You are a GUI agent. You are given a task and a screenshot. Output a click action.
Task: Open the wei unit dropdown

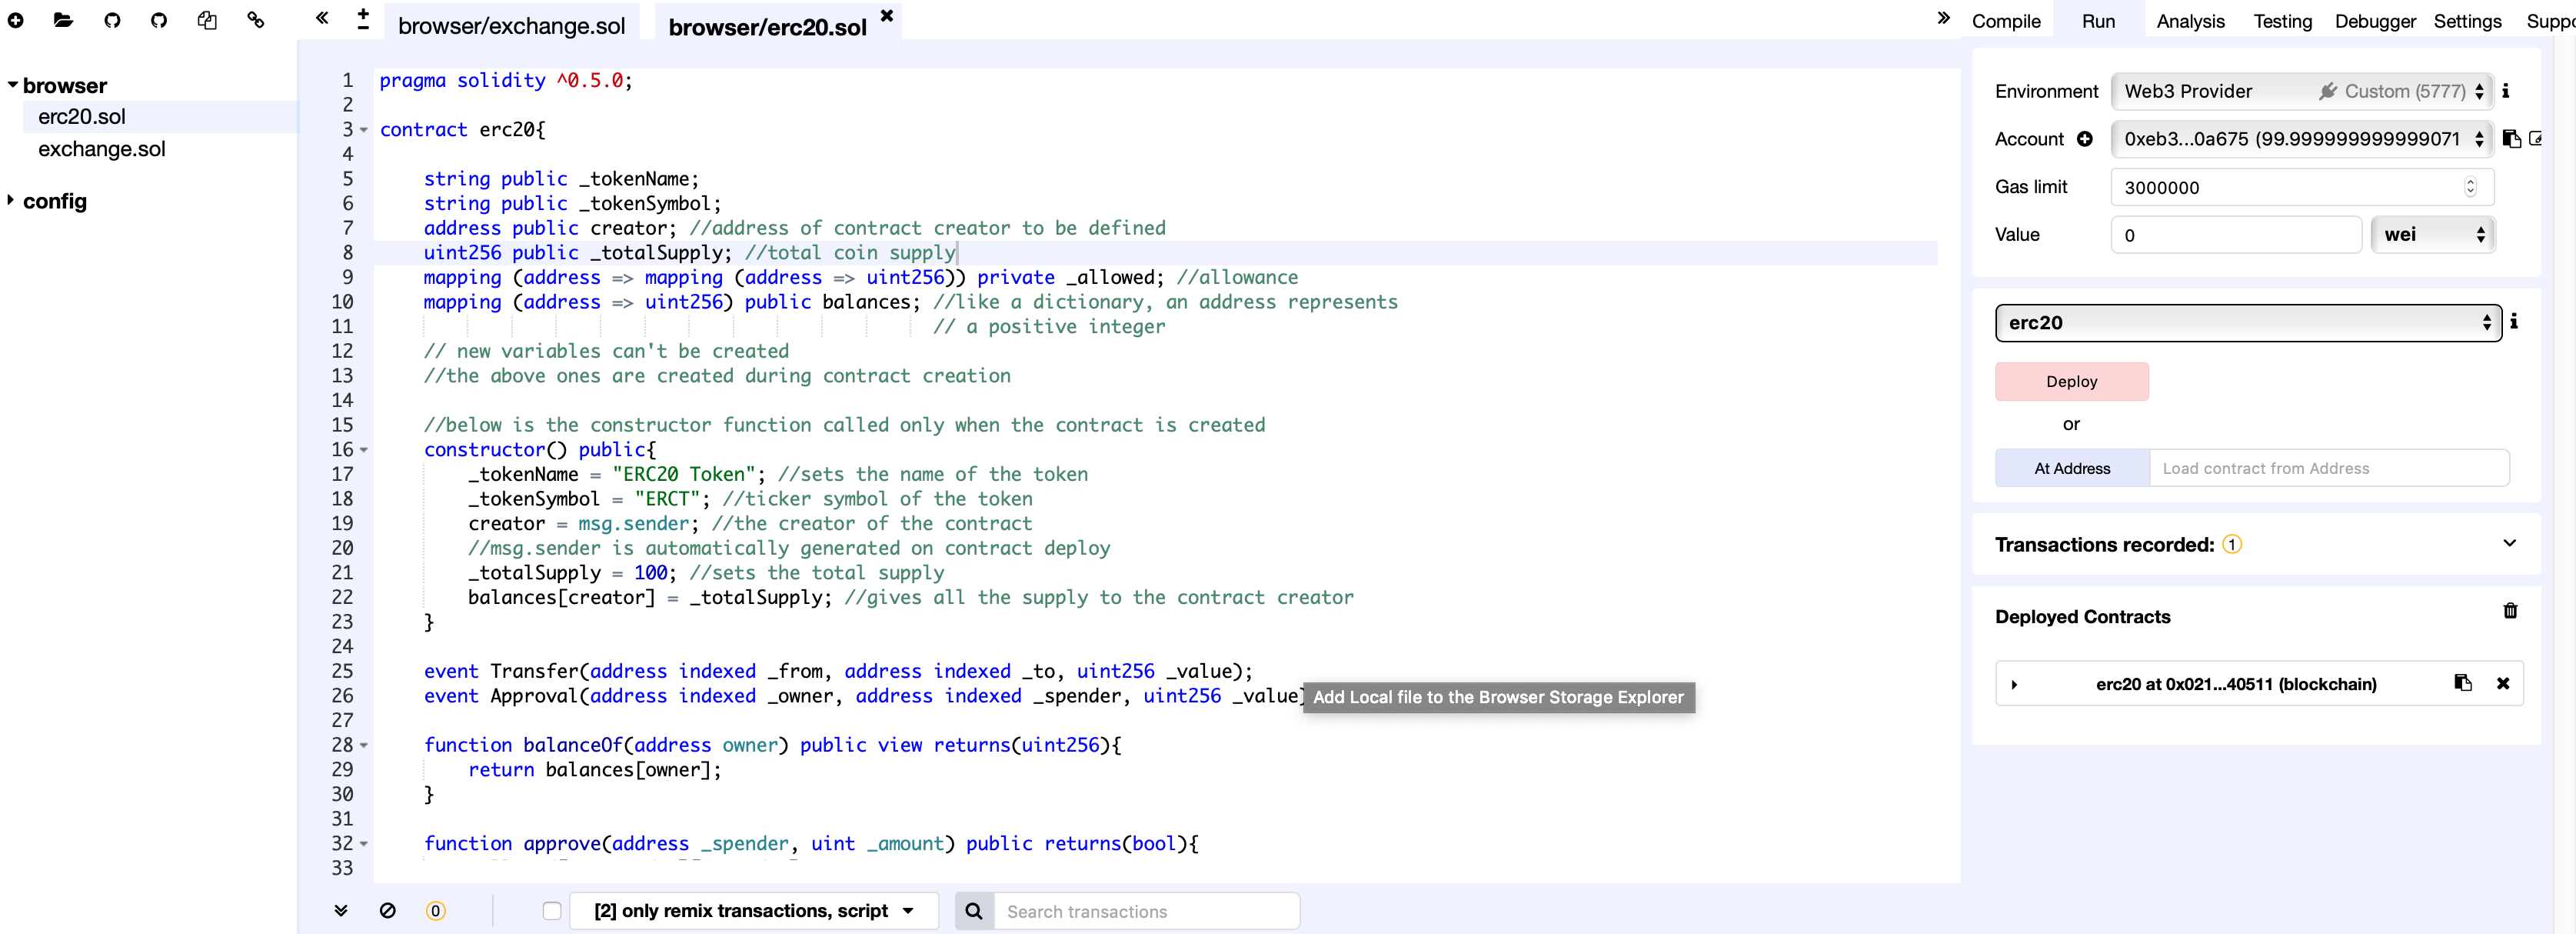pyautogui.click(x=2432, y=235)
